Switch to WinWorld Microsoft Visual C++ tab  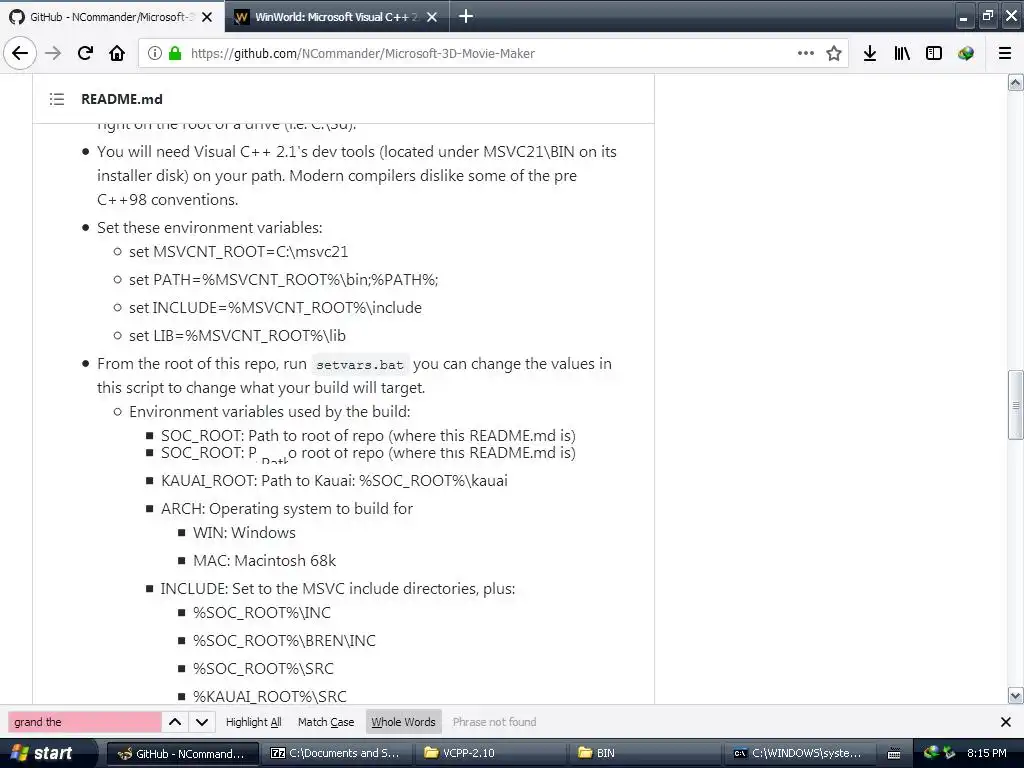[337, 16]
